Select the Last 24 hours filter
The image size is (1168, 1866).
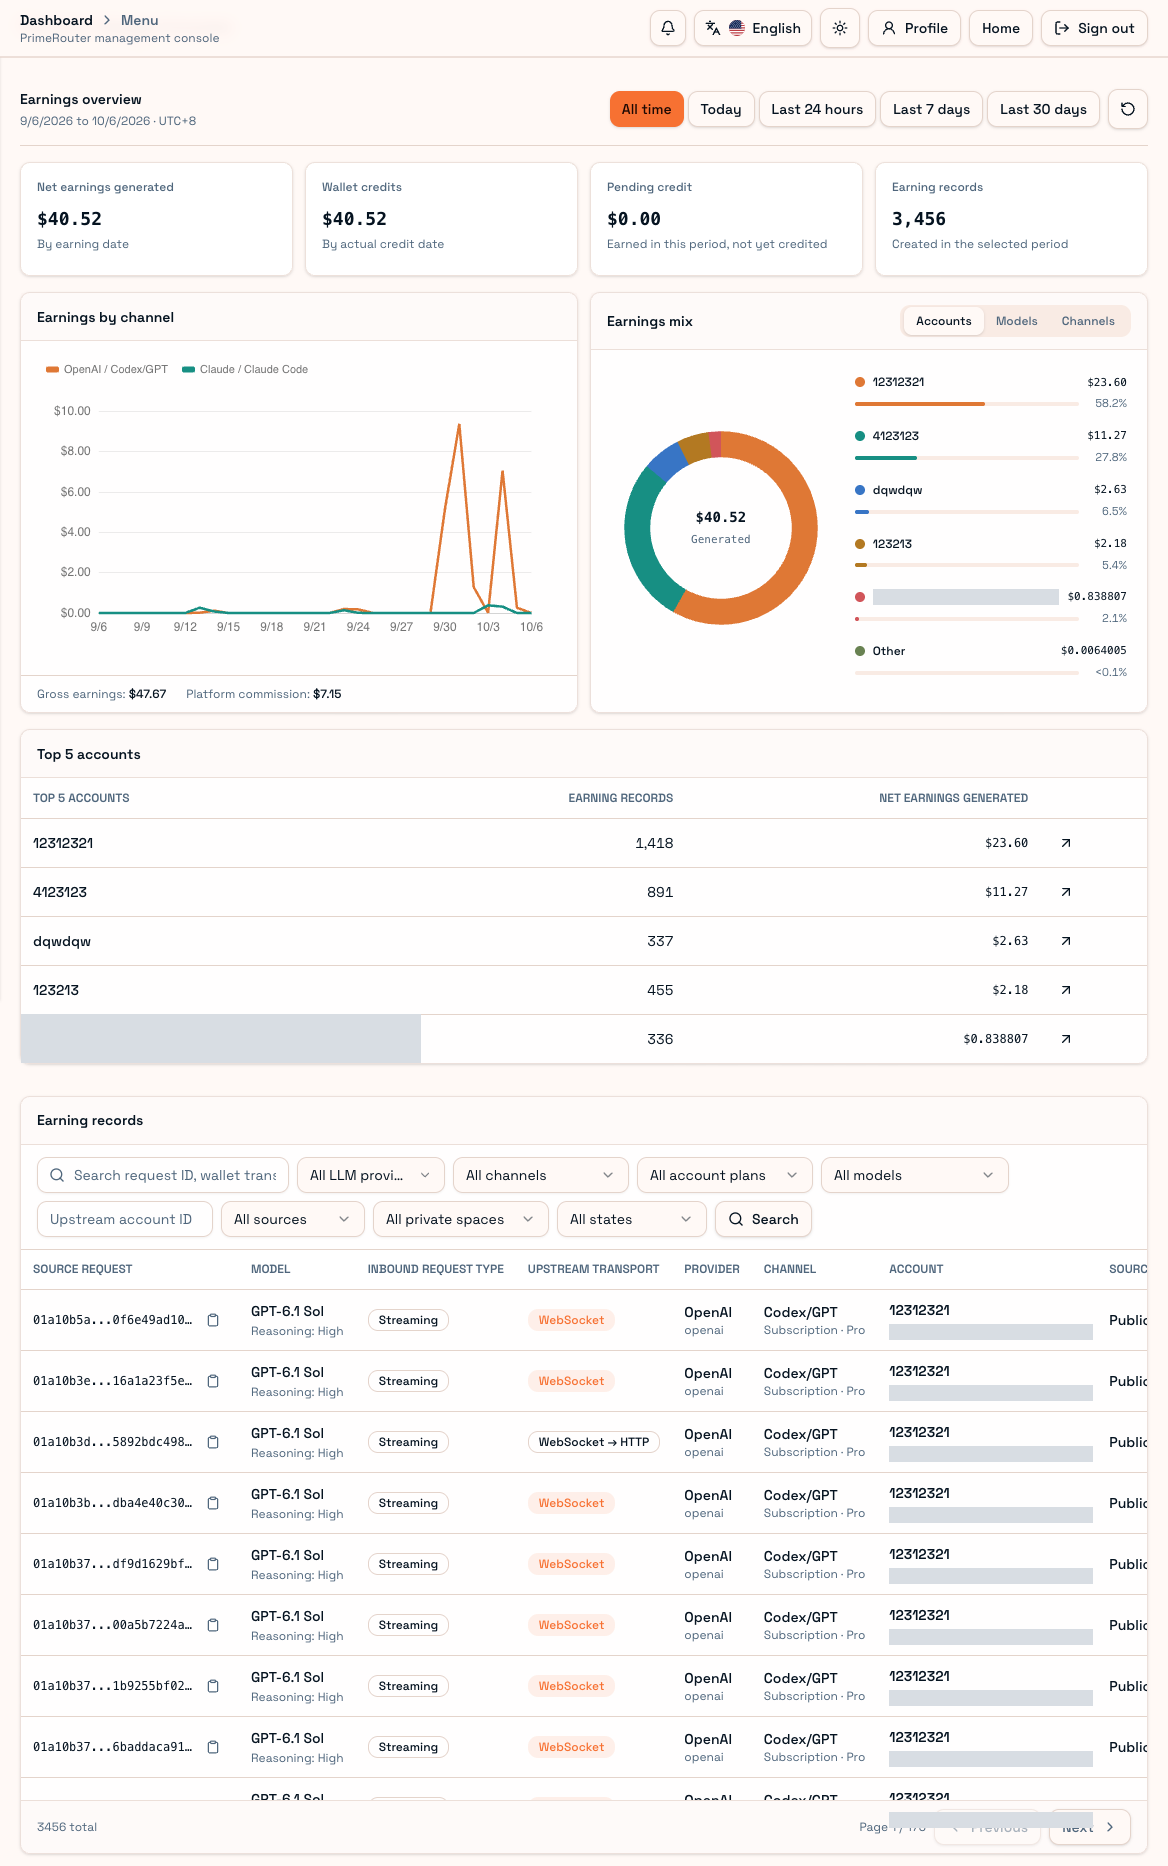[817, 109]
